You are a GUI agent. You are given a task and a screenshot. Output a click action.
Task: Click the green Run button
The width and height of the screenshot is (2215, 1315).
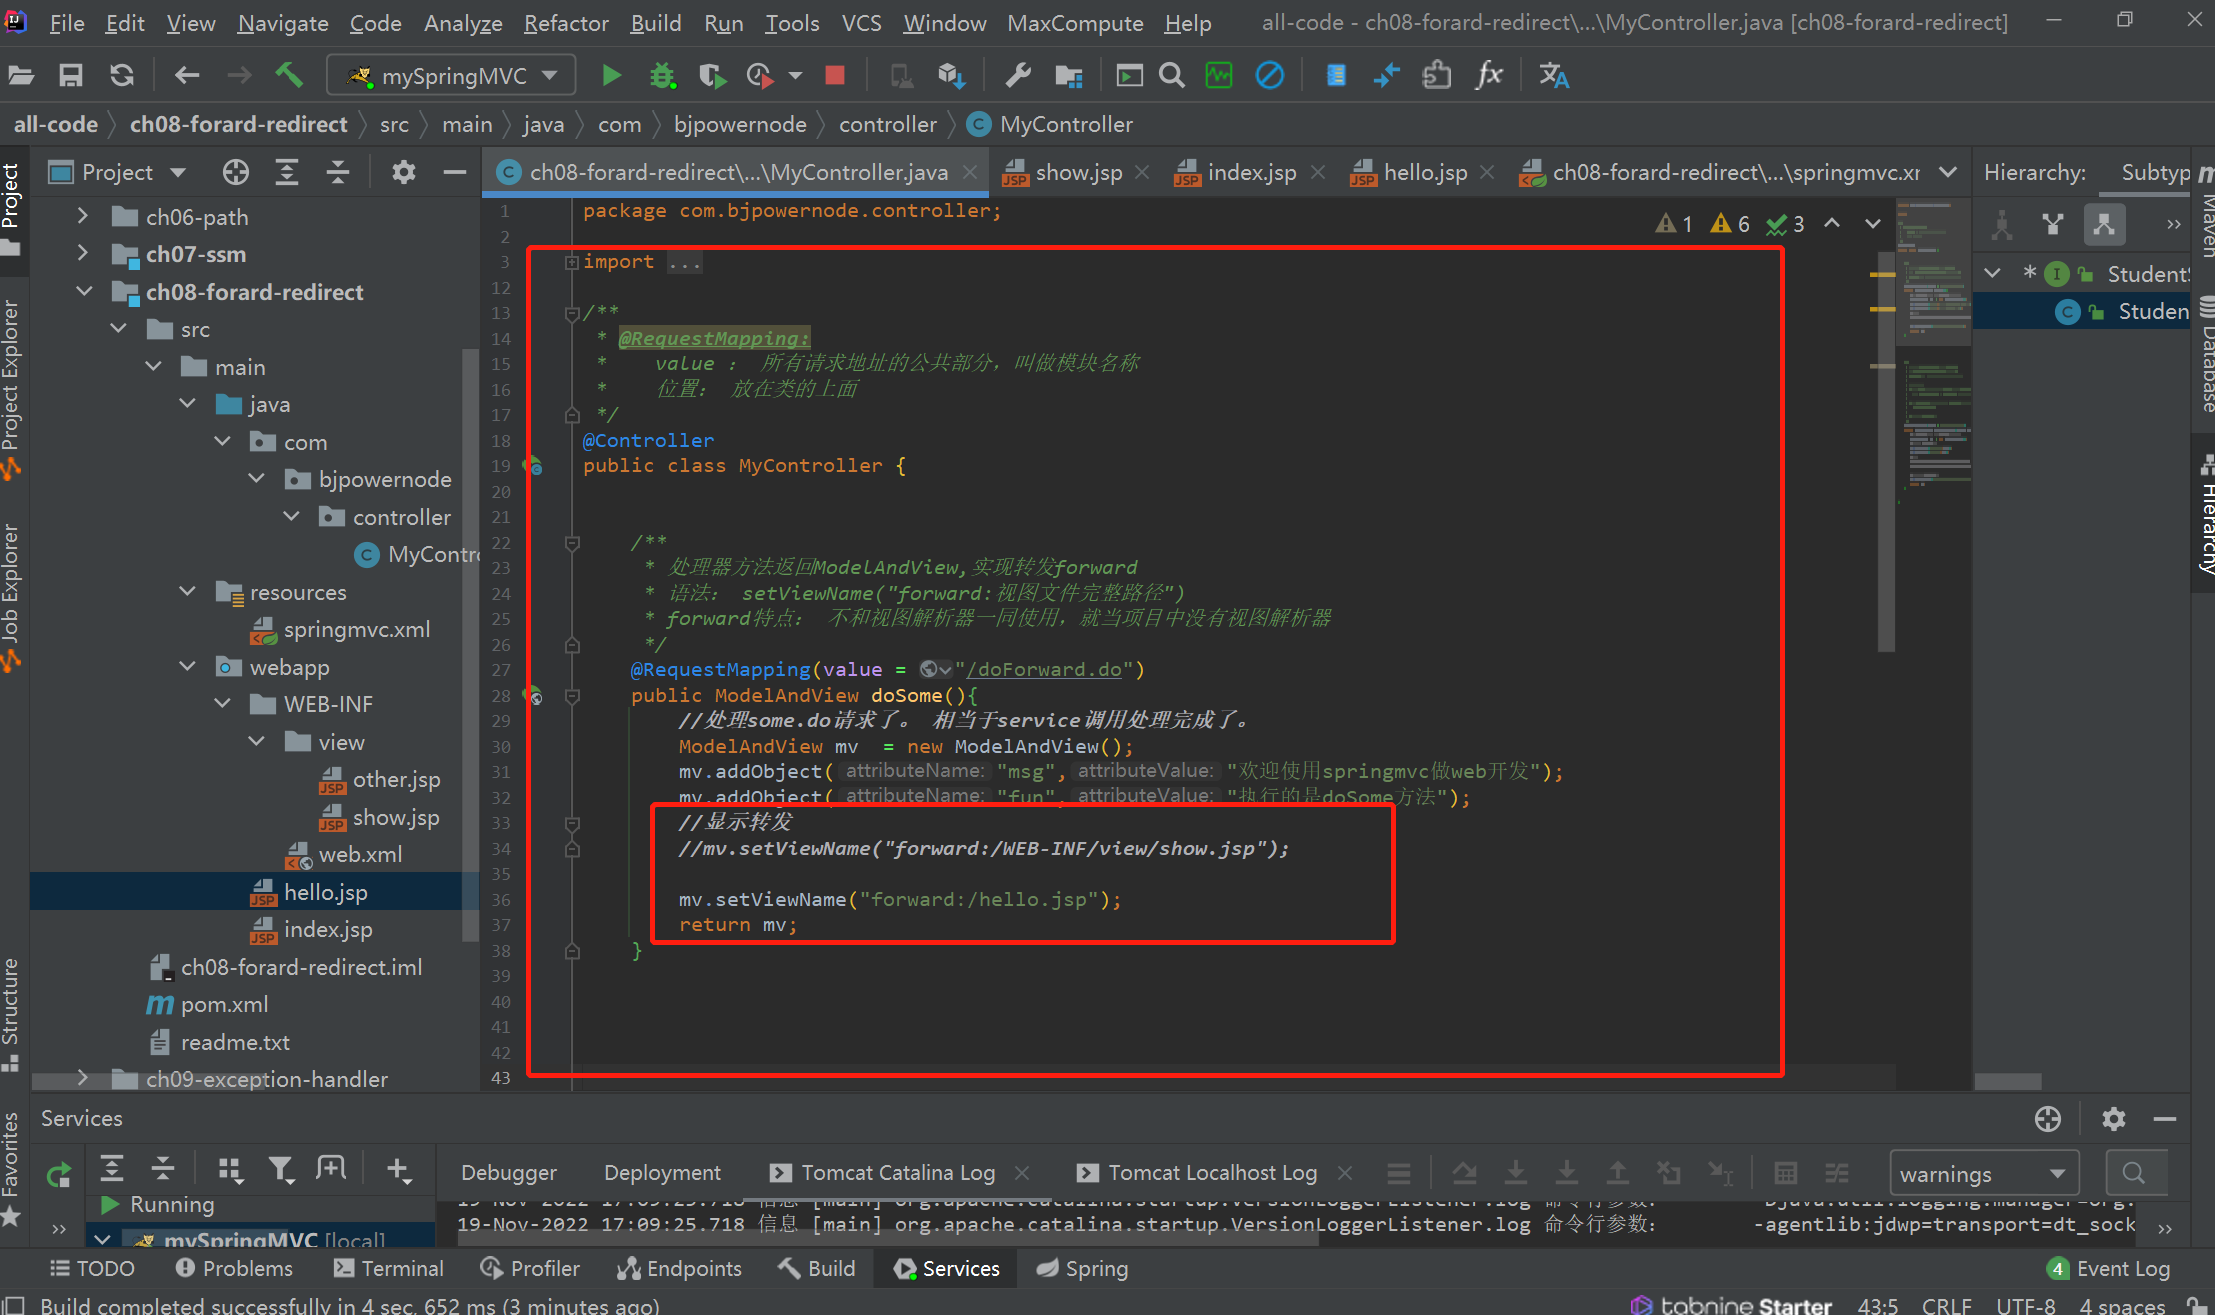tap(611, 75)
